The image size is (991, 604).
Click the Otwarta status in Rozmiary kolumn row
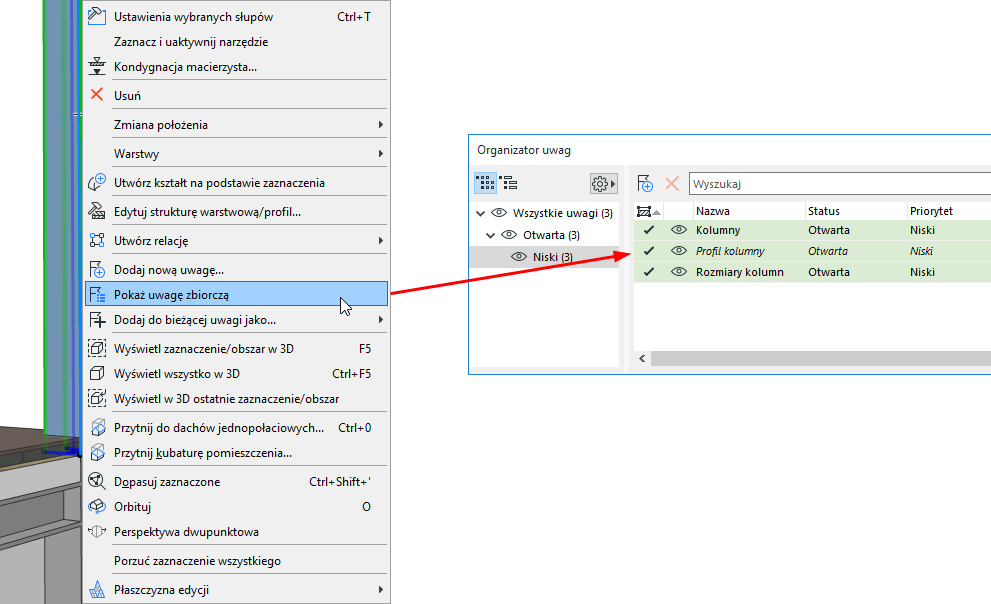tap(829, 272)
